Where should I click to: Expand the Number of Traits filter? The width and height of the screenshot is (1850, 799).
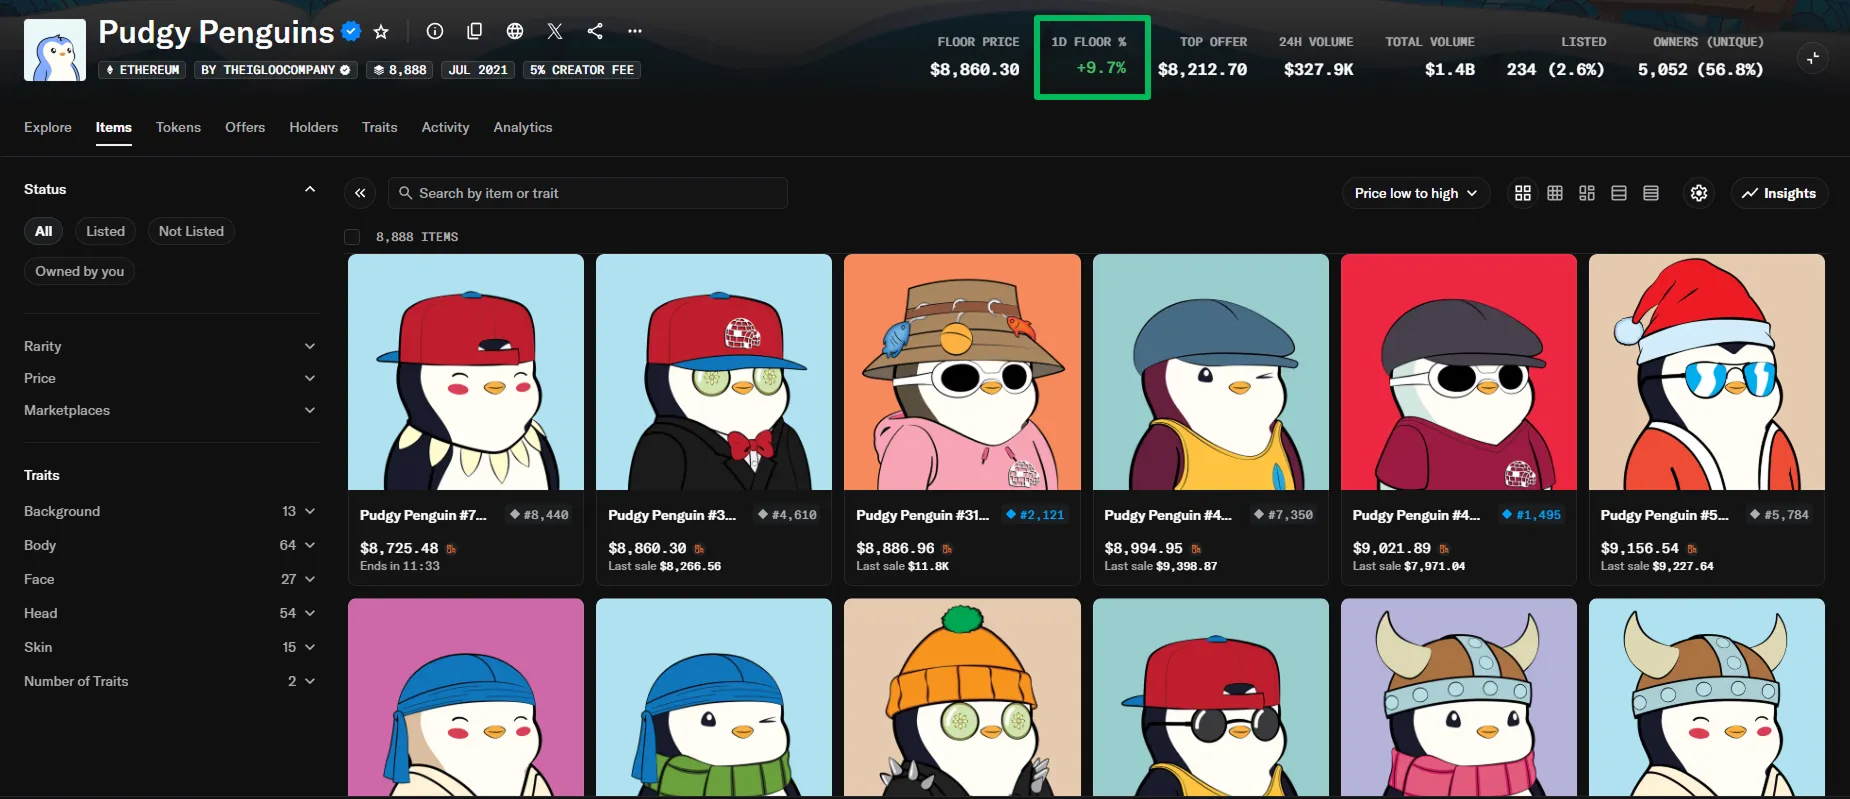tap(170, 681)
